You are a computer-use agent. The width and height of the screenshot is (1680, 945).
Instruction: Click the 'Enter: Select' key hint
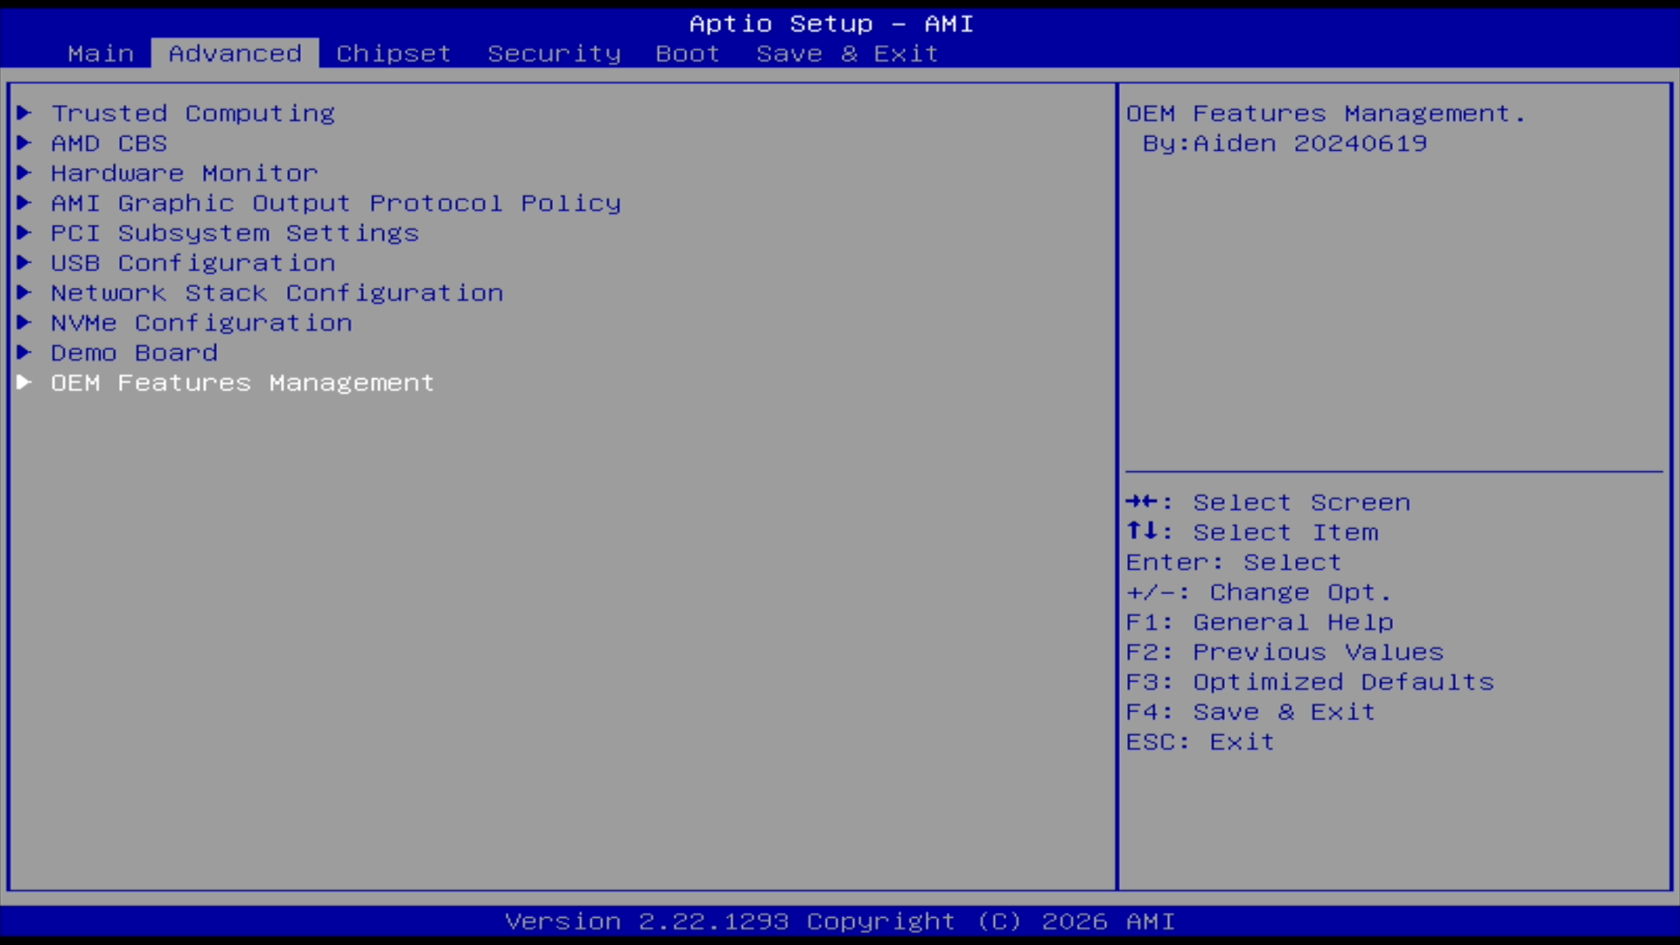pos(1234,563)
